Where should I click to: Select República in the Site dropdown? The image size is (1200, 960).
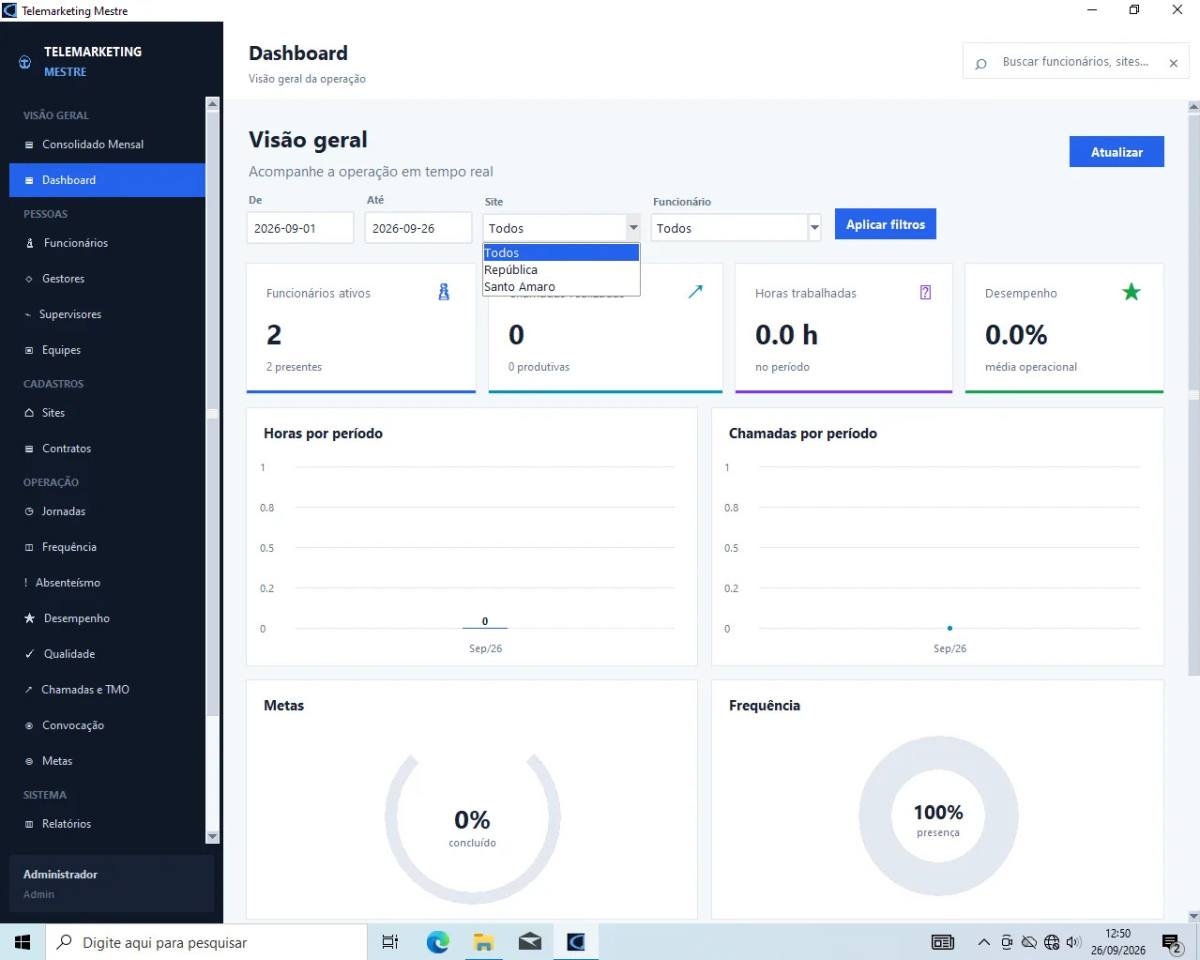point(561,270)
